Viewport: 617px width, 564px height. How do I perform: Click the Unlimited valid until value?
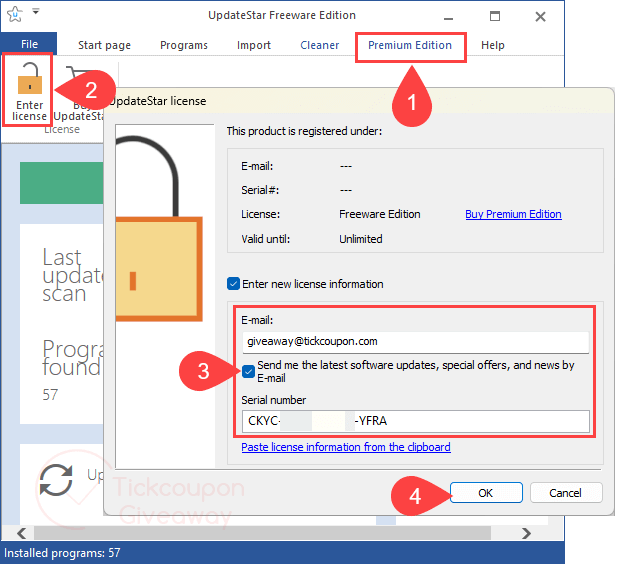tap(361, 239)
